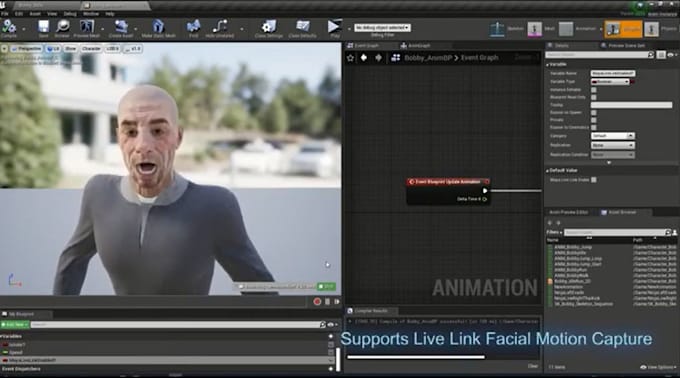Go back in graph navigation history
Image resolution: width=680 pixels, height=378 pixels.
[364, 58]
